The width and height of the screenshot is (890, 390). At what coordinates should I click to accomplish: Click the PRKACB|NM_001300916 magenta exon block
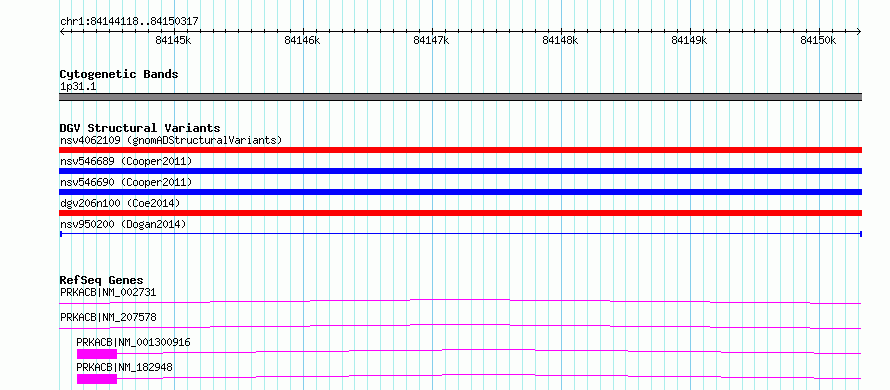coord(97,354)
